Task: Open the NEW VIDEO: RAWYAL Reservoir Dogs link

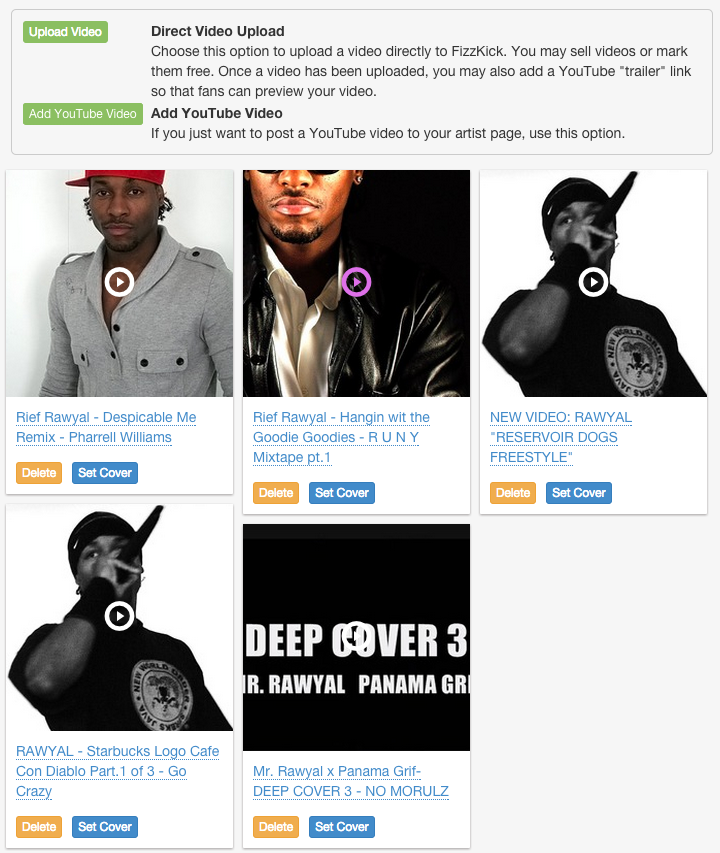Action: click(561, 437)
